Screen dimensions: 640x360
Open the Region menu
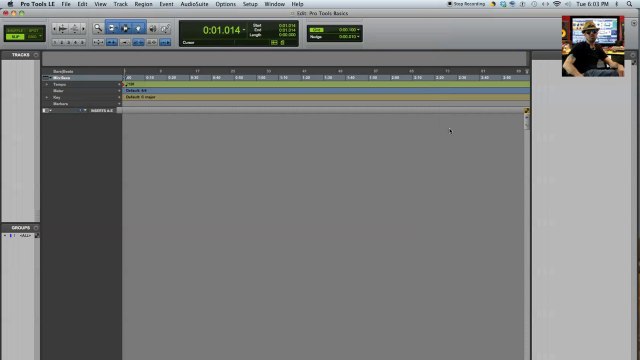click(143, 4)
